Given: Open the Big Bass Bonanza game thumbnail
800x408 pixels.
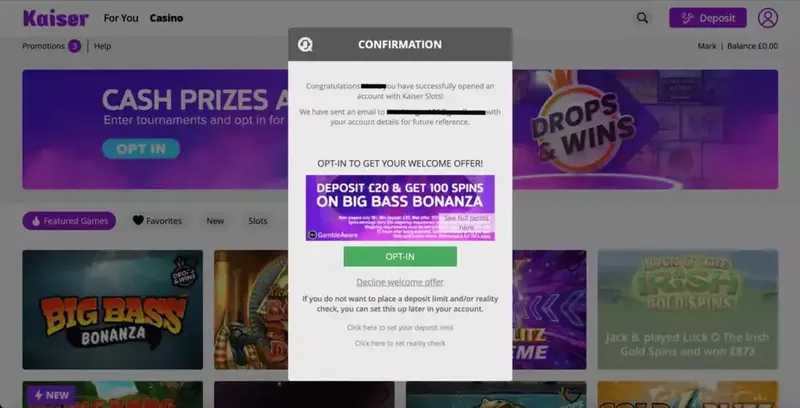Looking at the screenshot, I should (x=113, y=310).
